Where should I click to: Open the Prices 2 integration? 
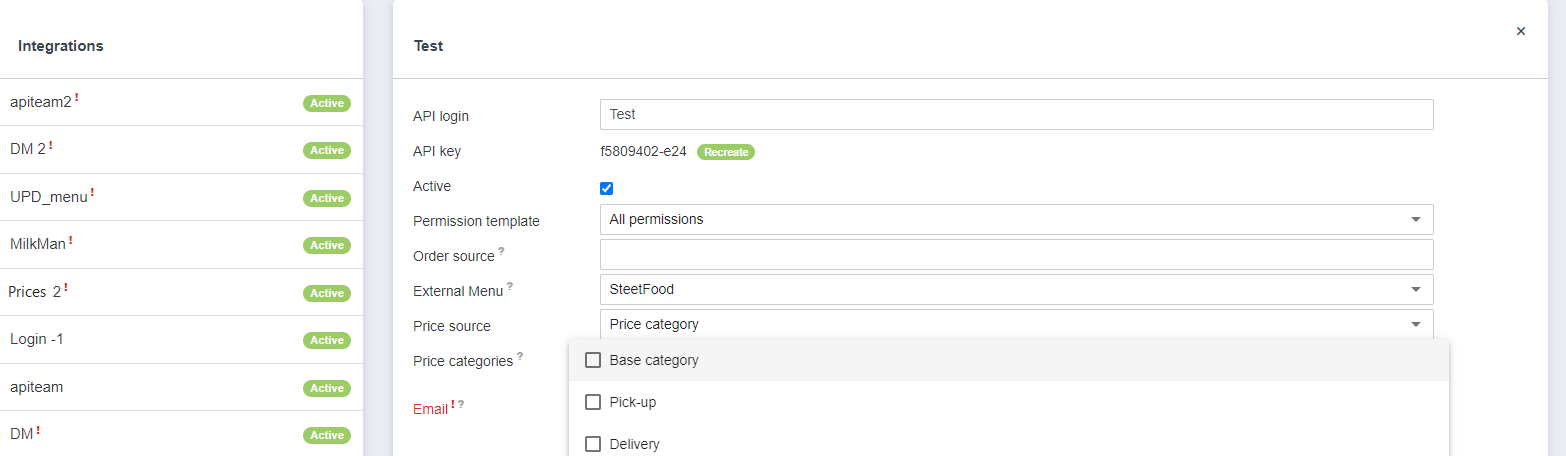34,292
